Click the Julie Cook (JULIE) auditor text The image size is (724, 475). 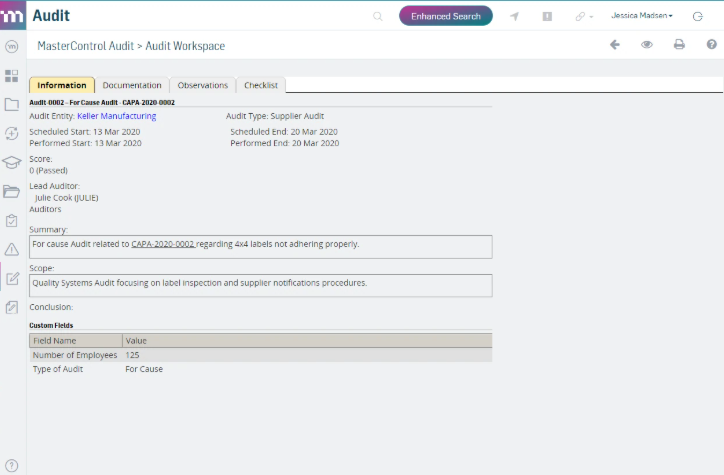click(66, 198)
